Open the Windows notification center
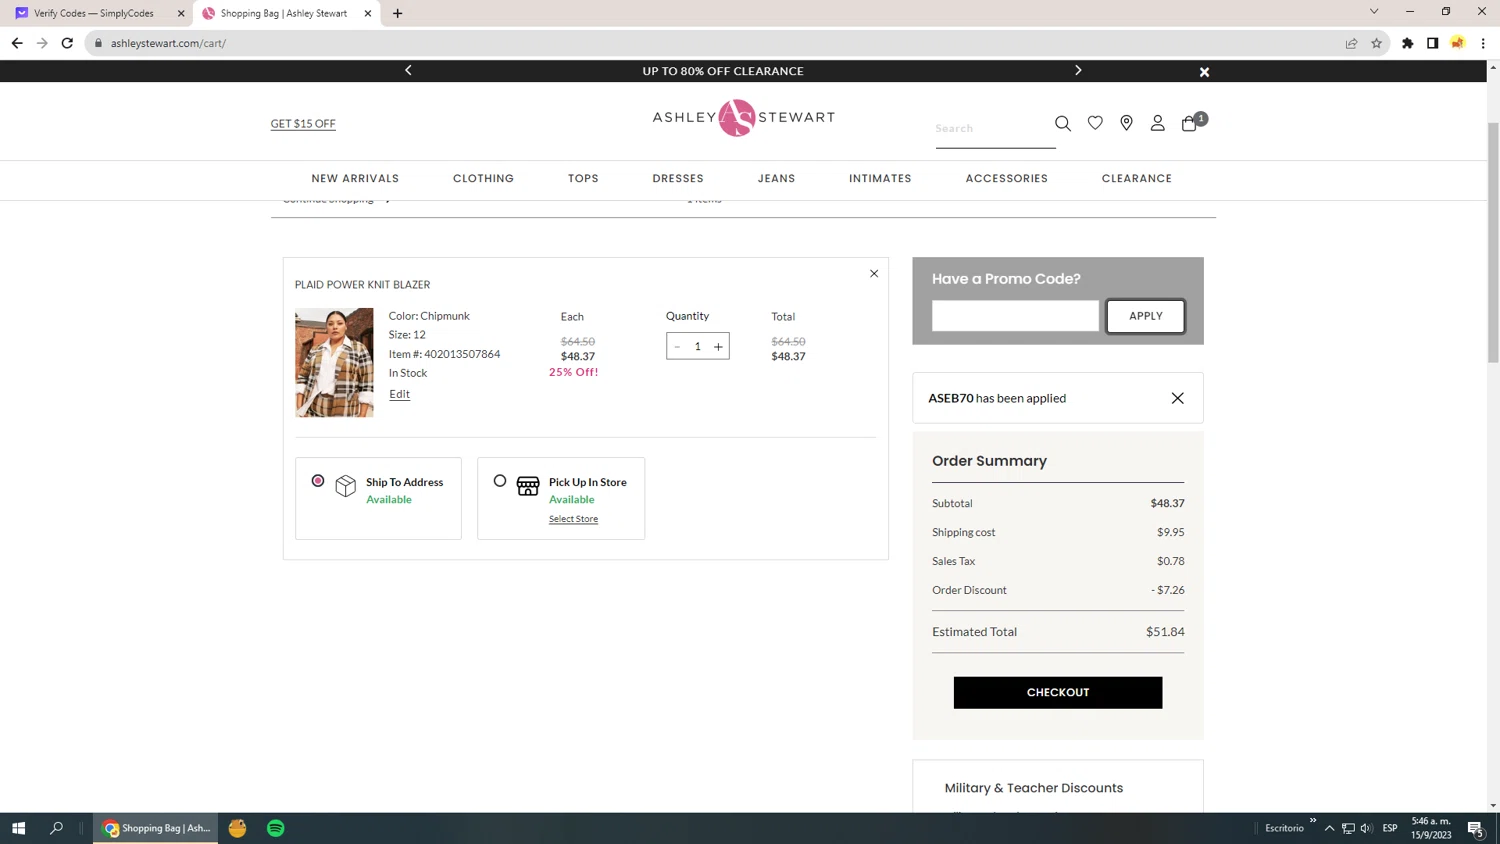 click(x=1475, y=828)
